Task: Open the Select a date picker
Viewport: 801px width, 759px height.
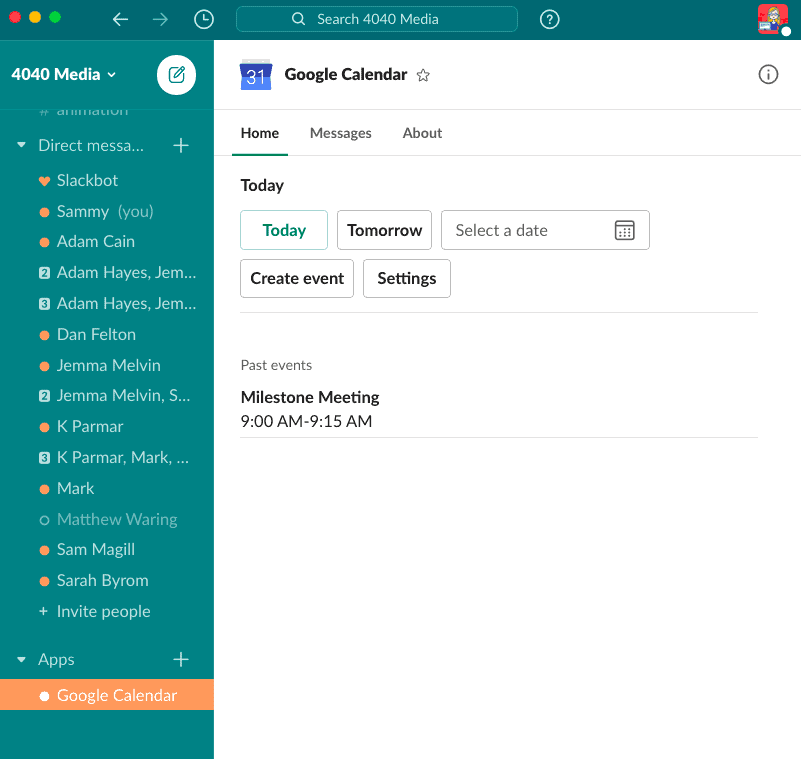Action: point(545,230)
